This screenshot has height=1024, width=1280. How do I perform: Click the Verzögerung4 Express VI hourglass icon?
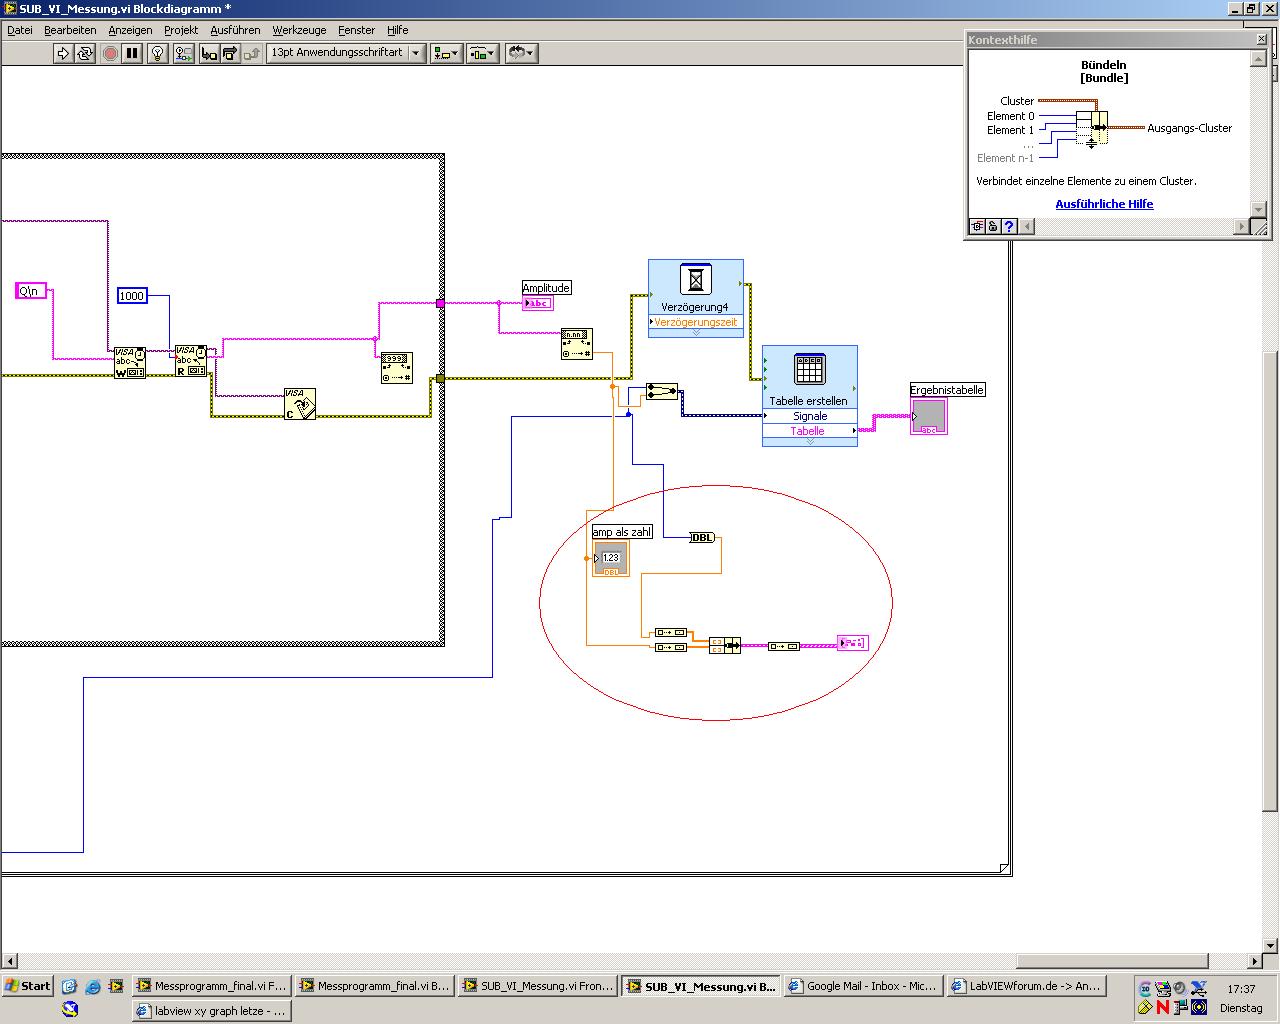pos(696,279)
